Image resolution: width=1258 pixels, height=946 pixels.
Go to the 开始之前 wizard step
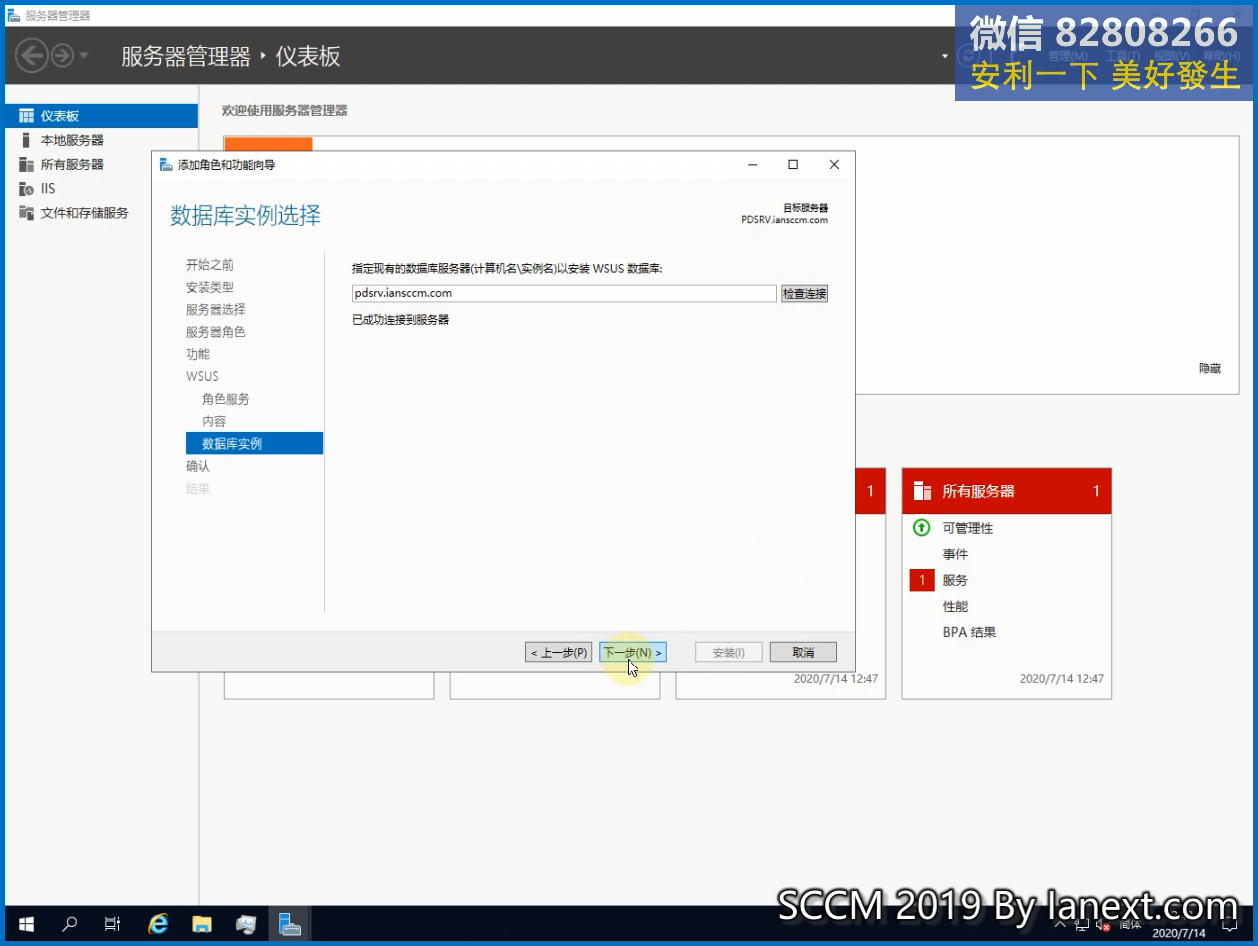[210, 265]
